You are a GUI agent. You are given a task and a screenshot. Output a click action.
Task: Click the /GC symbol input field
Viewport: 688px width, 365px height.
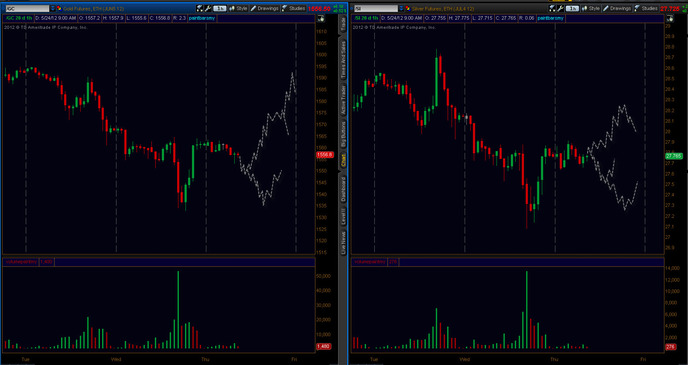(x=27, y=8)
